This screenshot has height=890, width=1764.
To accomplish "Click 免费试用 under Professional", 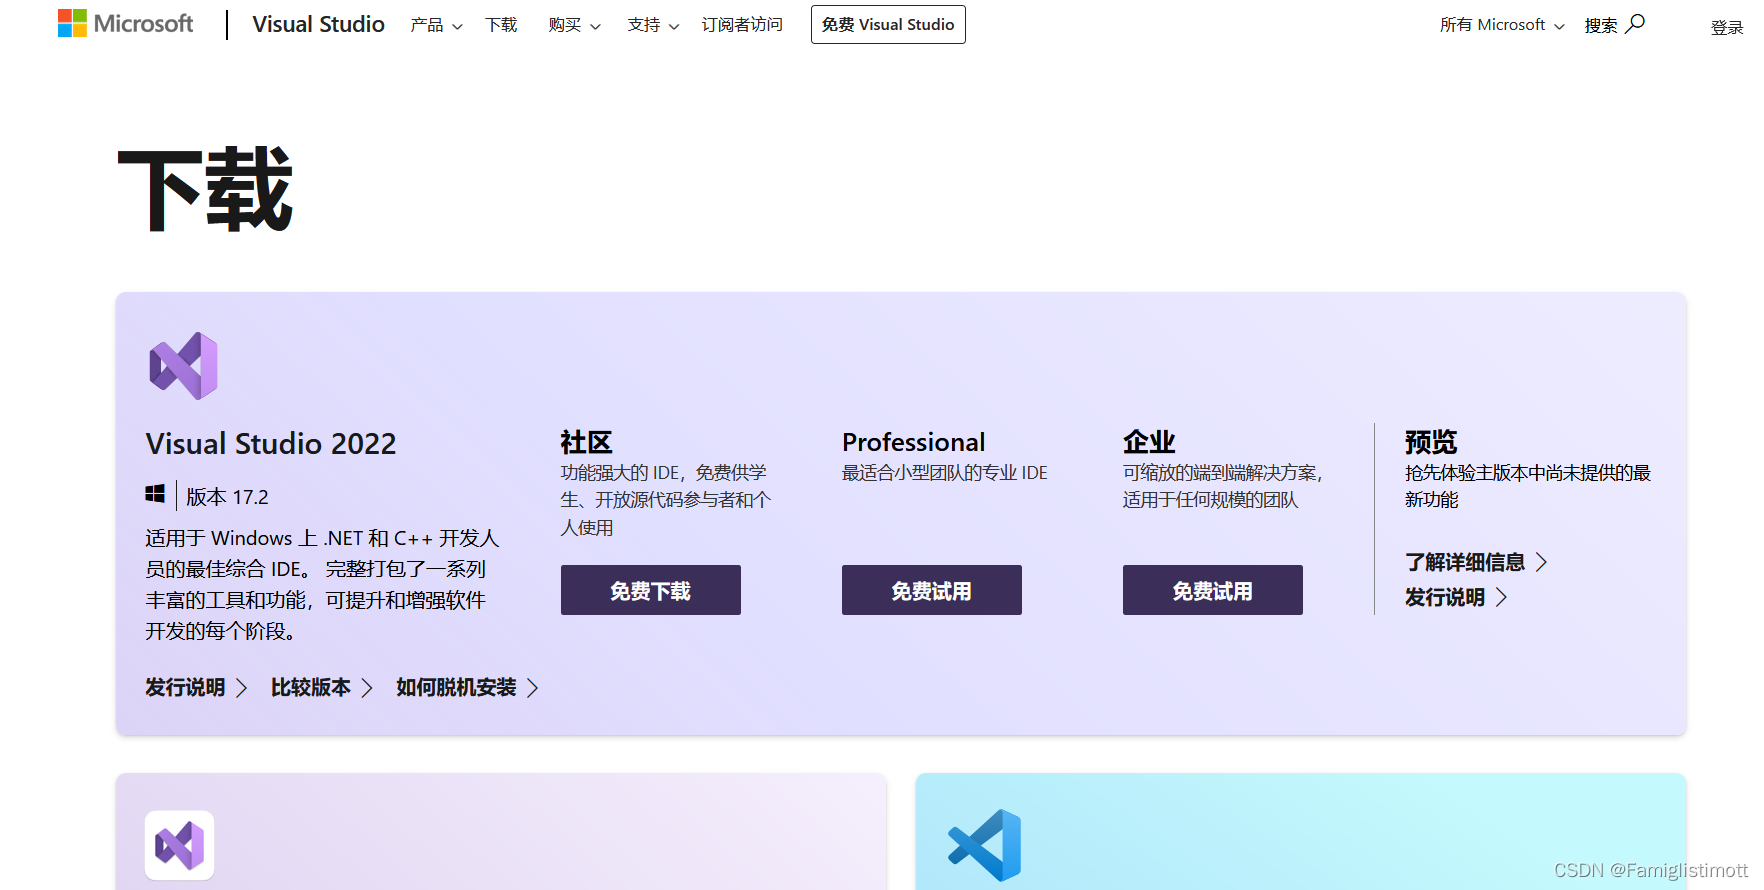I will click(932, 590).
